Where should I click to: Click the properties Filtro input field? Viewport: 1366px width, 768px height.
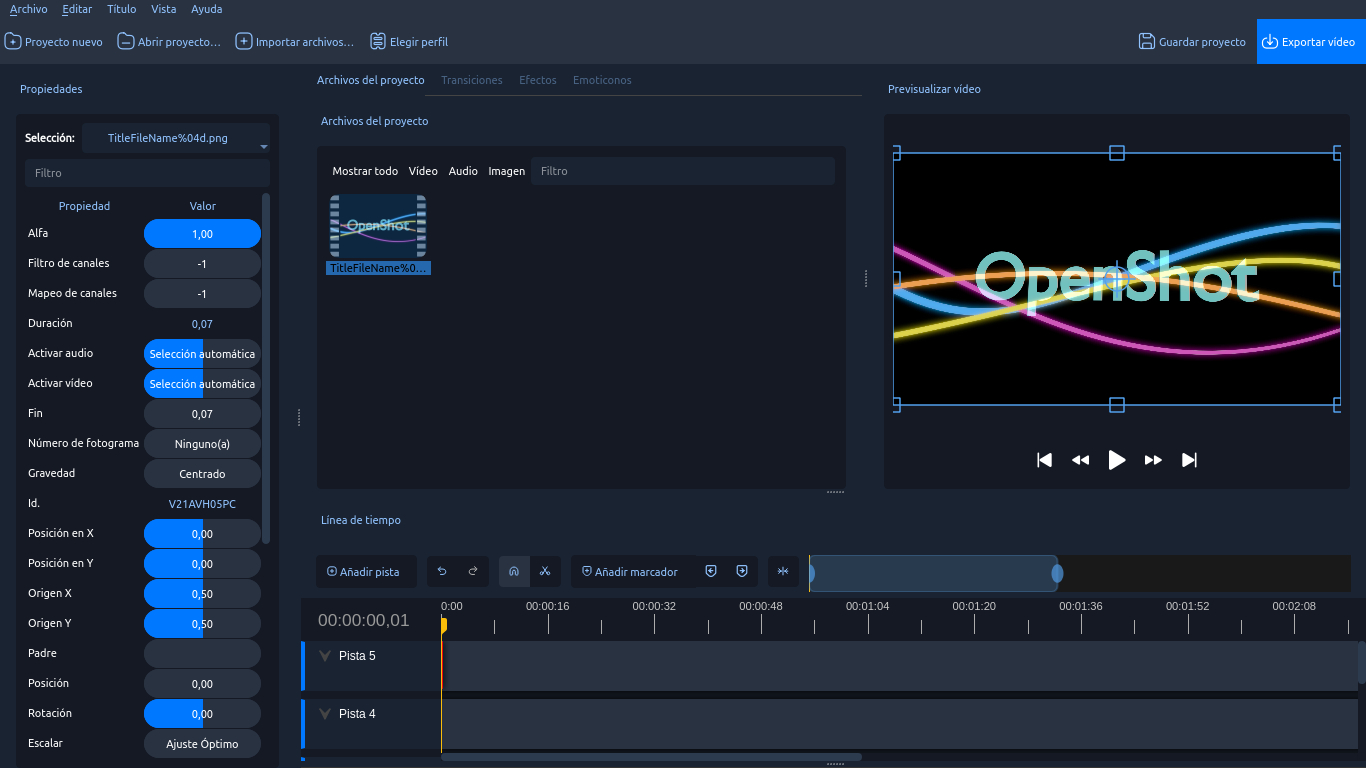147,173
